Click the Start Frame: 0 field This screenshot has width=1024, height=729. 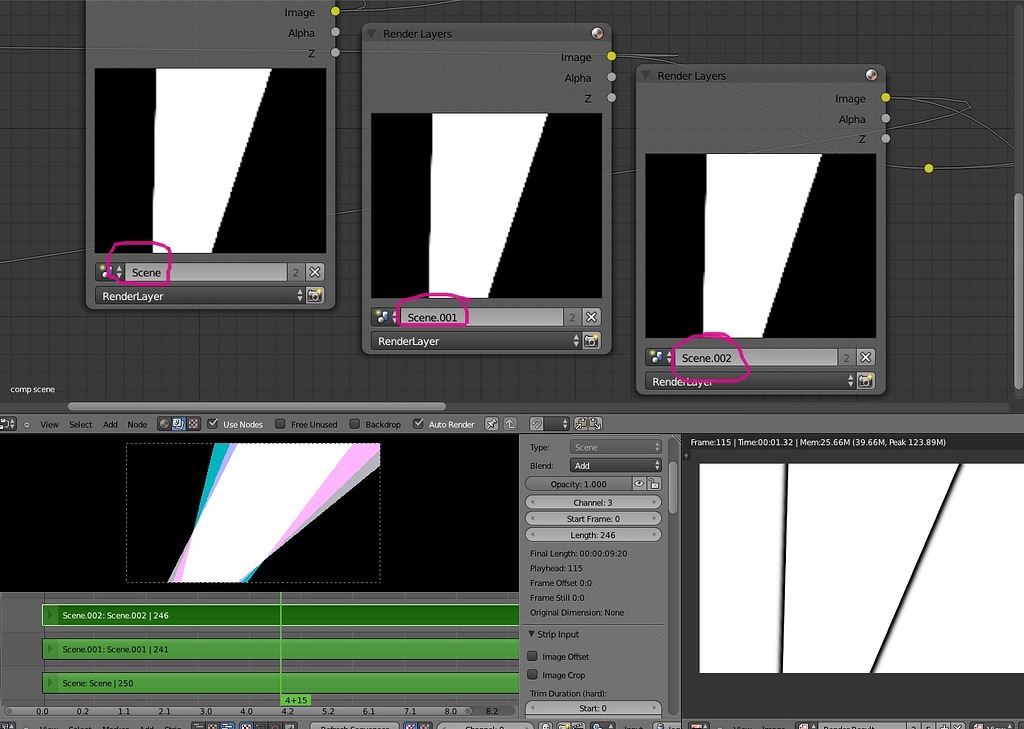pyautogui.click(x=593, y=519)
